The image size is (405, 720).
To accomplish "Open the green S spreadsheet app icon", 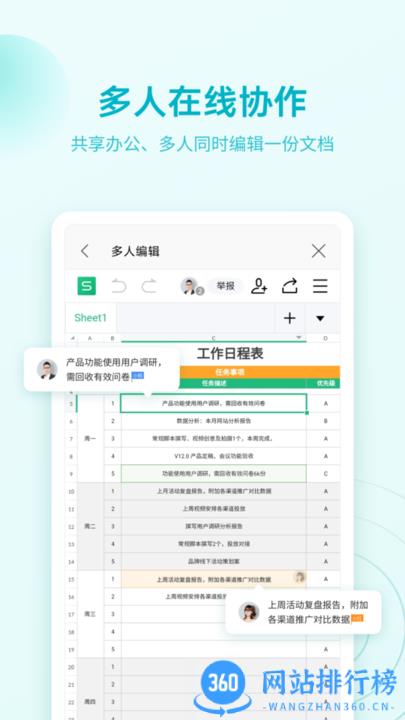I will coord(87,286).
